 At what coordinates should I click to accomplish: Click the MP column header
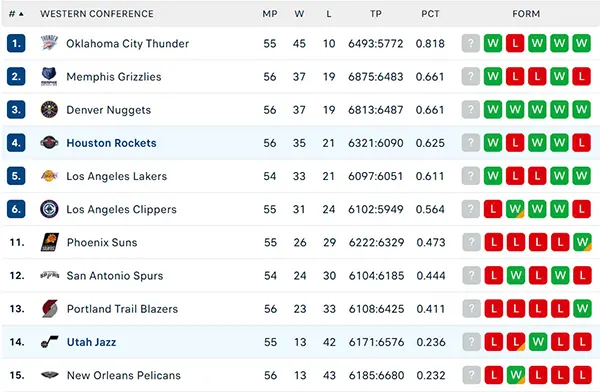(270, 14)
